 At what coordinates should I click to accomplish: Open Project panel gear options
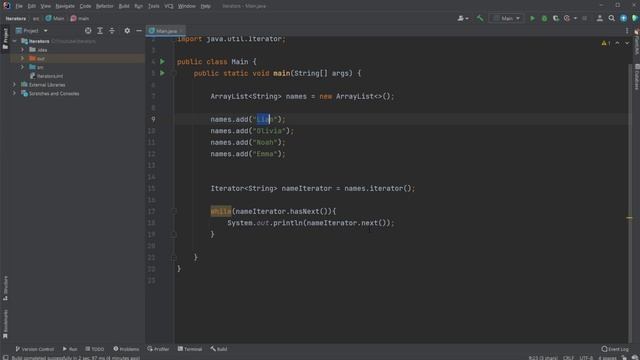pyautogui.click(x=127, y=31)
